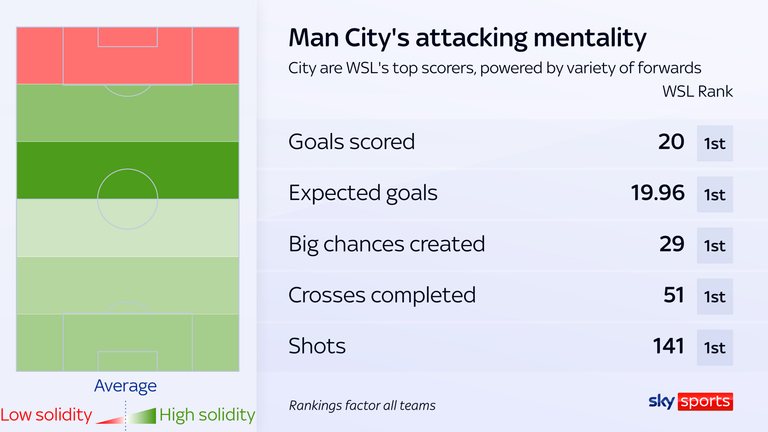The image size is (768, 432).
Task: Click the 1st rank badge for Crosses completed
Action: (715, 296)
